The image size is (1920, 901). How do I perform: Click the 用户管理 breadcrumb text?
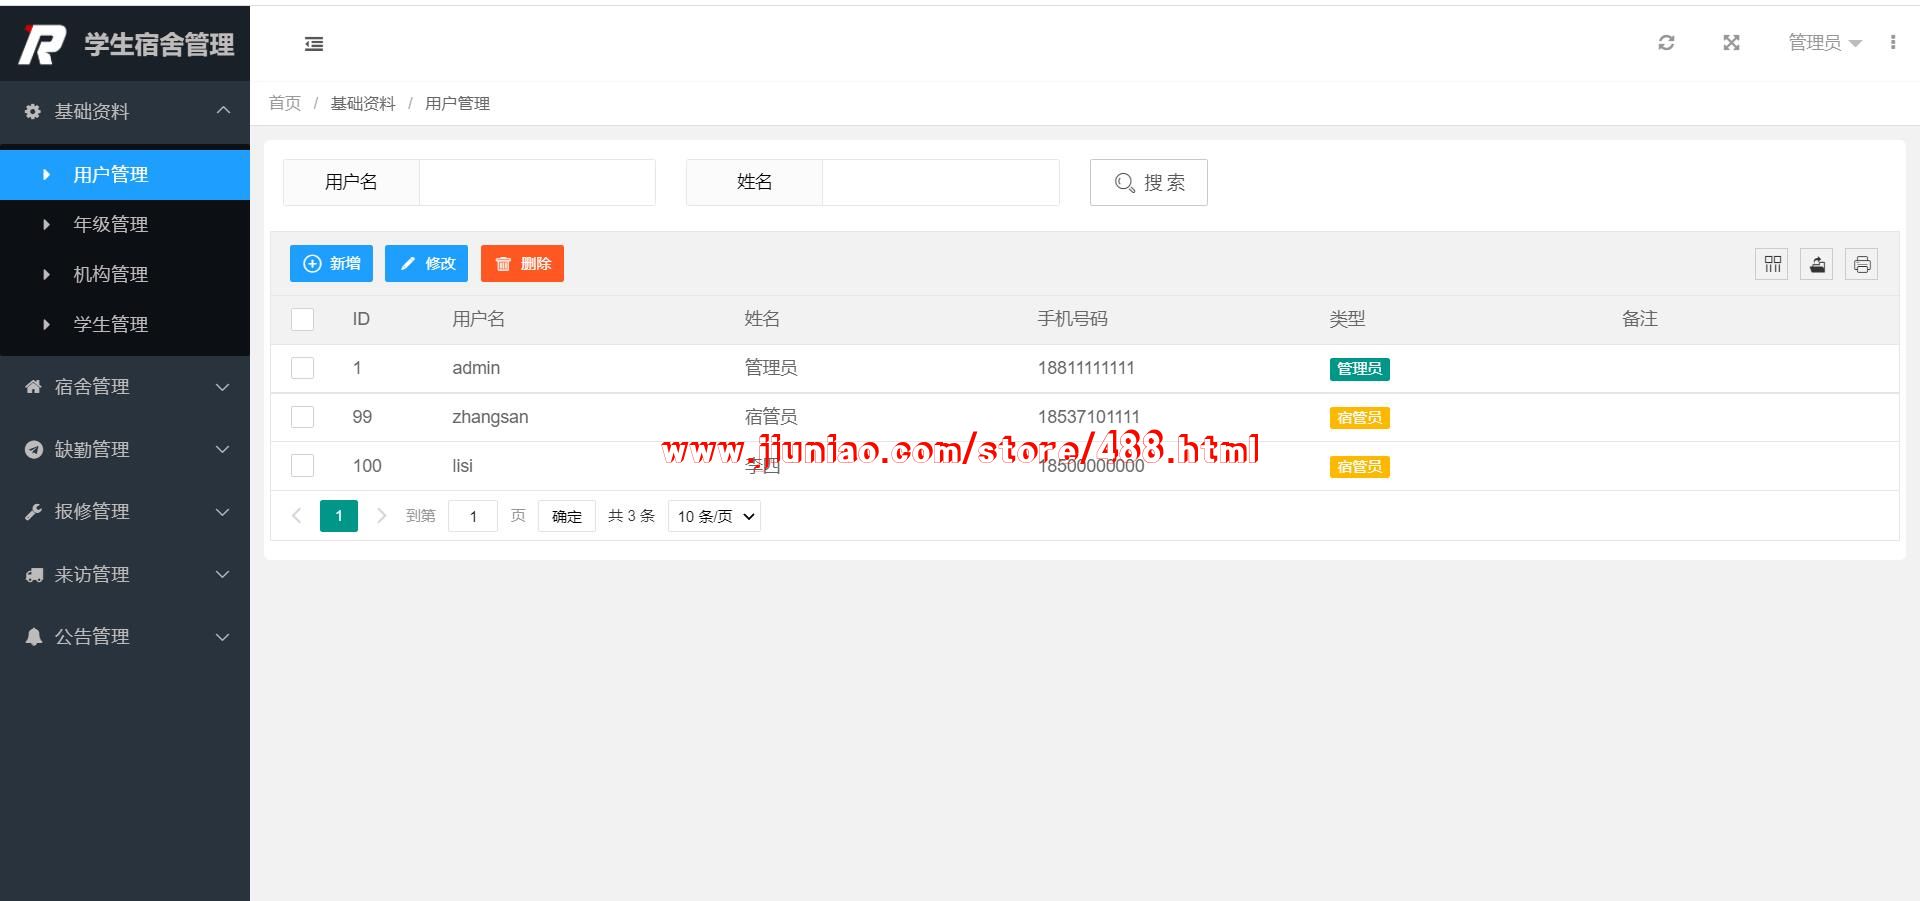(457, 103)
